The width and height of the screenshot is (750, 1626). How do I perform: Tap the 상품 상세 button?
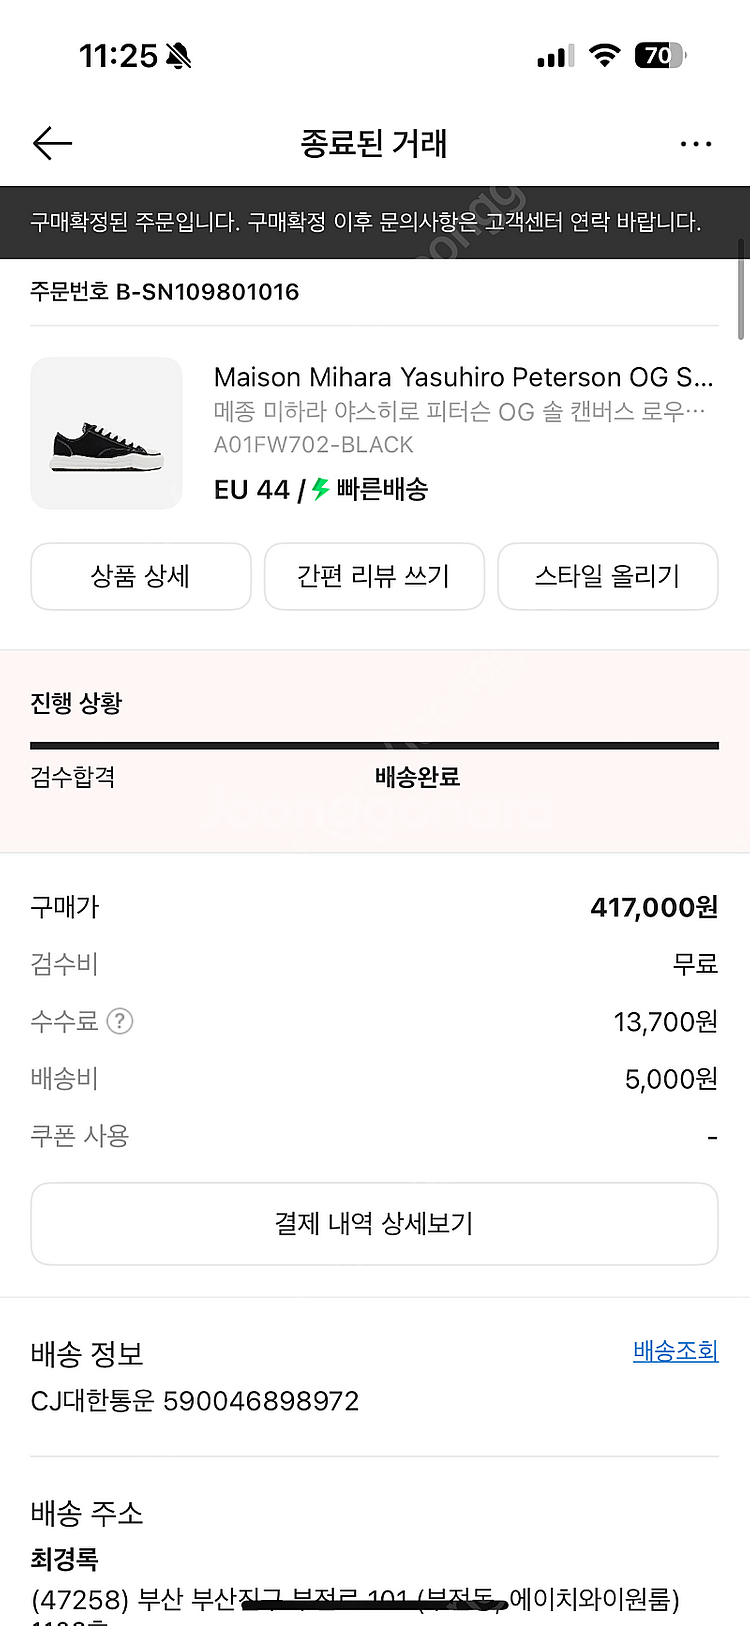(141, 576)
